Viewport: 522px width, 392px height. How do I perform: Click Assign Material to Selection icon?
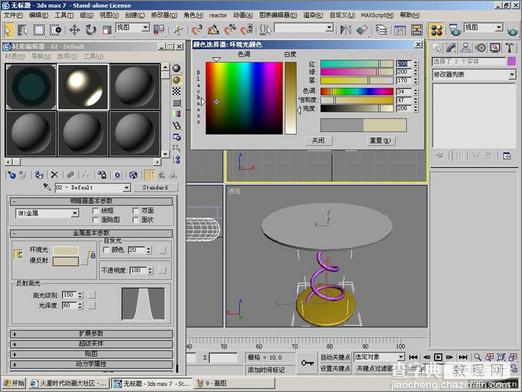tap(39, 175)
